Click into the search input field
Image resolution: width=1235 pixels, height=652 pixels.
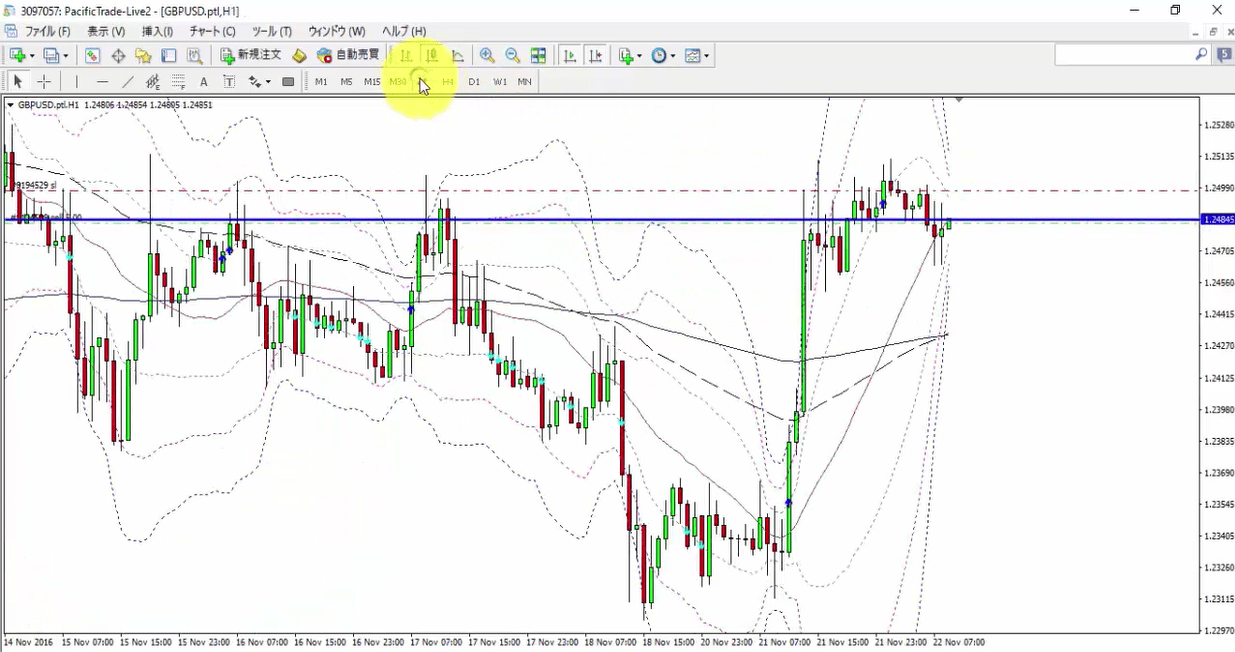click(1124, 56)
